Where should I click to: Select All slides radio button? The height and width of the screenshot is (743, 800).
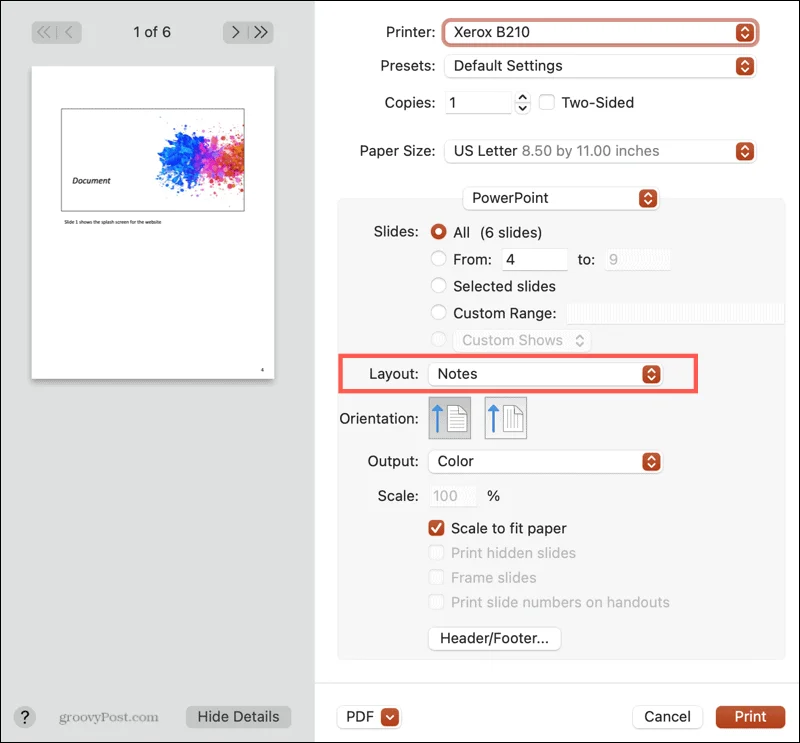(438, 232)
